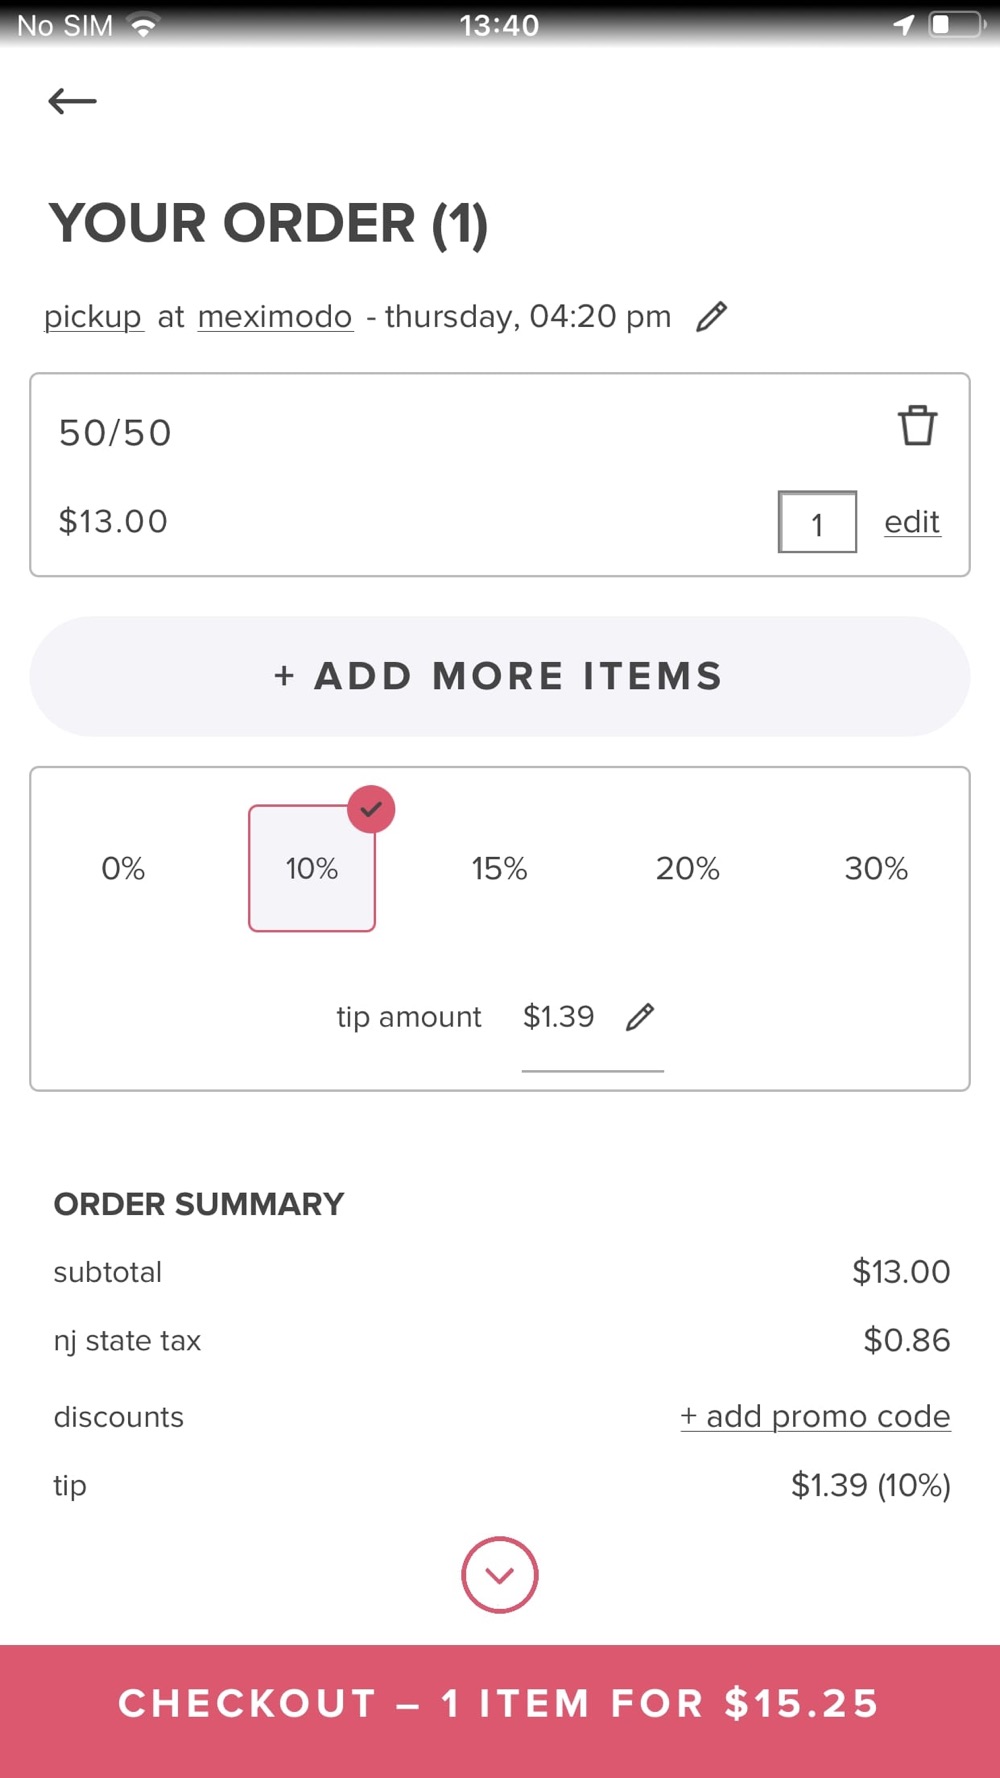Tap the back arrow icon
The height and width of the screenshot is (1778, 1000).
click(x=72, y=101)
